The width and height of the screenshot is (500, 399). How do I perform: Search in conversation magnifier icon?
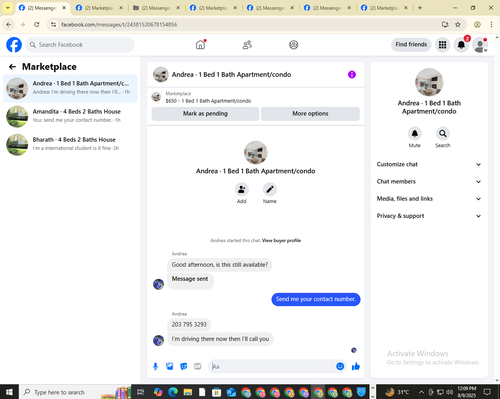click(442, 134)
